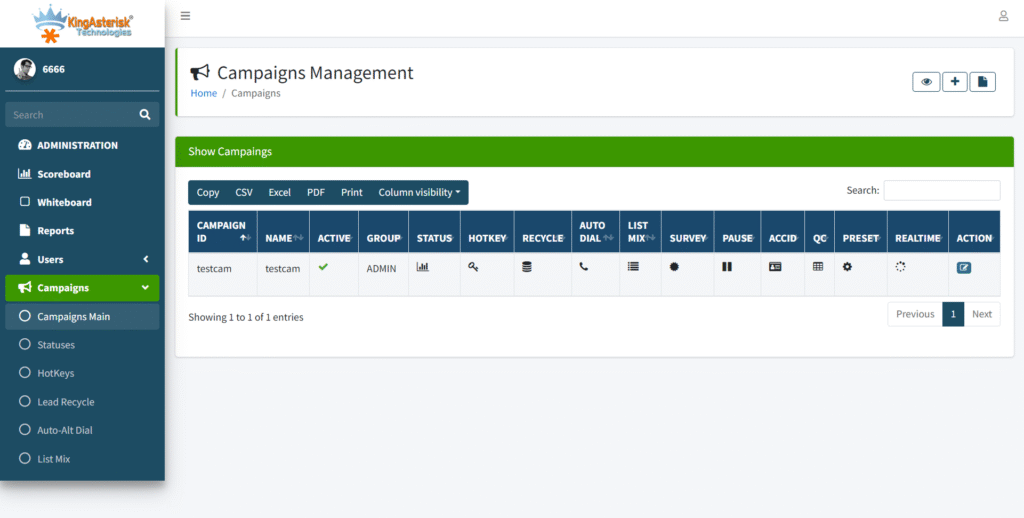Click the status chart icon for testcam
The image size is (1024, 518).
[x=422, y=267]
